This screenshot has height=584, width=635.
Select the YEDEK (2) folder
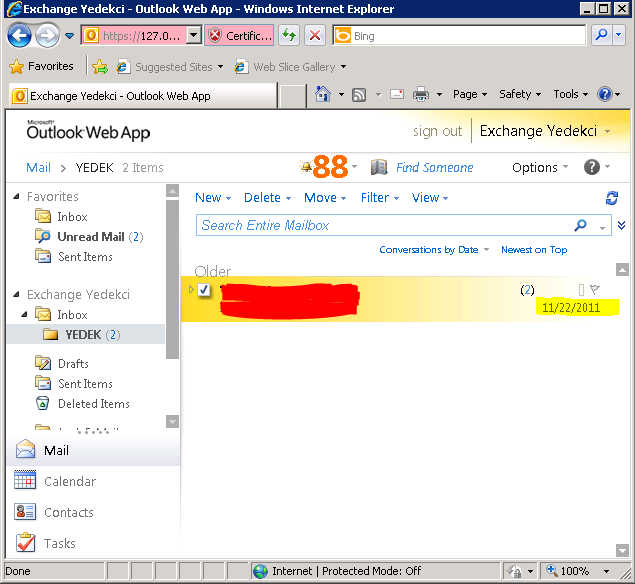(86, 335)
